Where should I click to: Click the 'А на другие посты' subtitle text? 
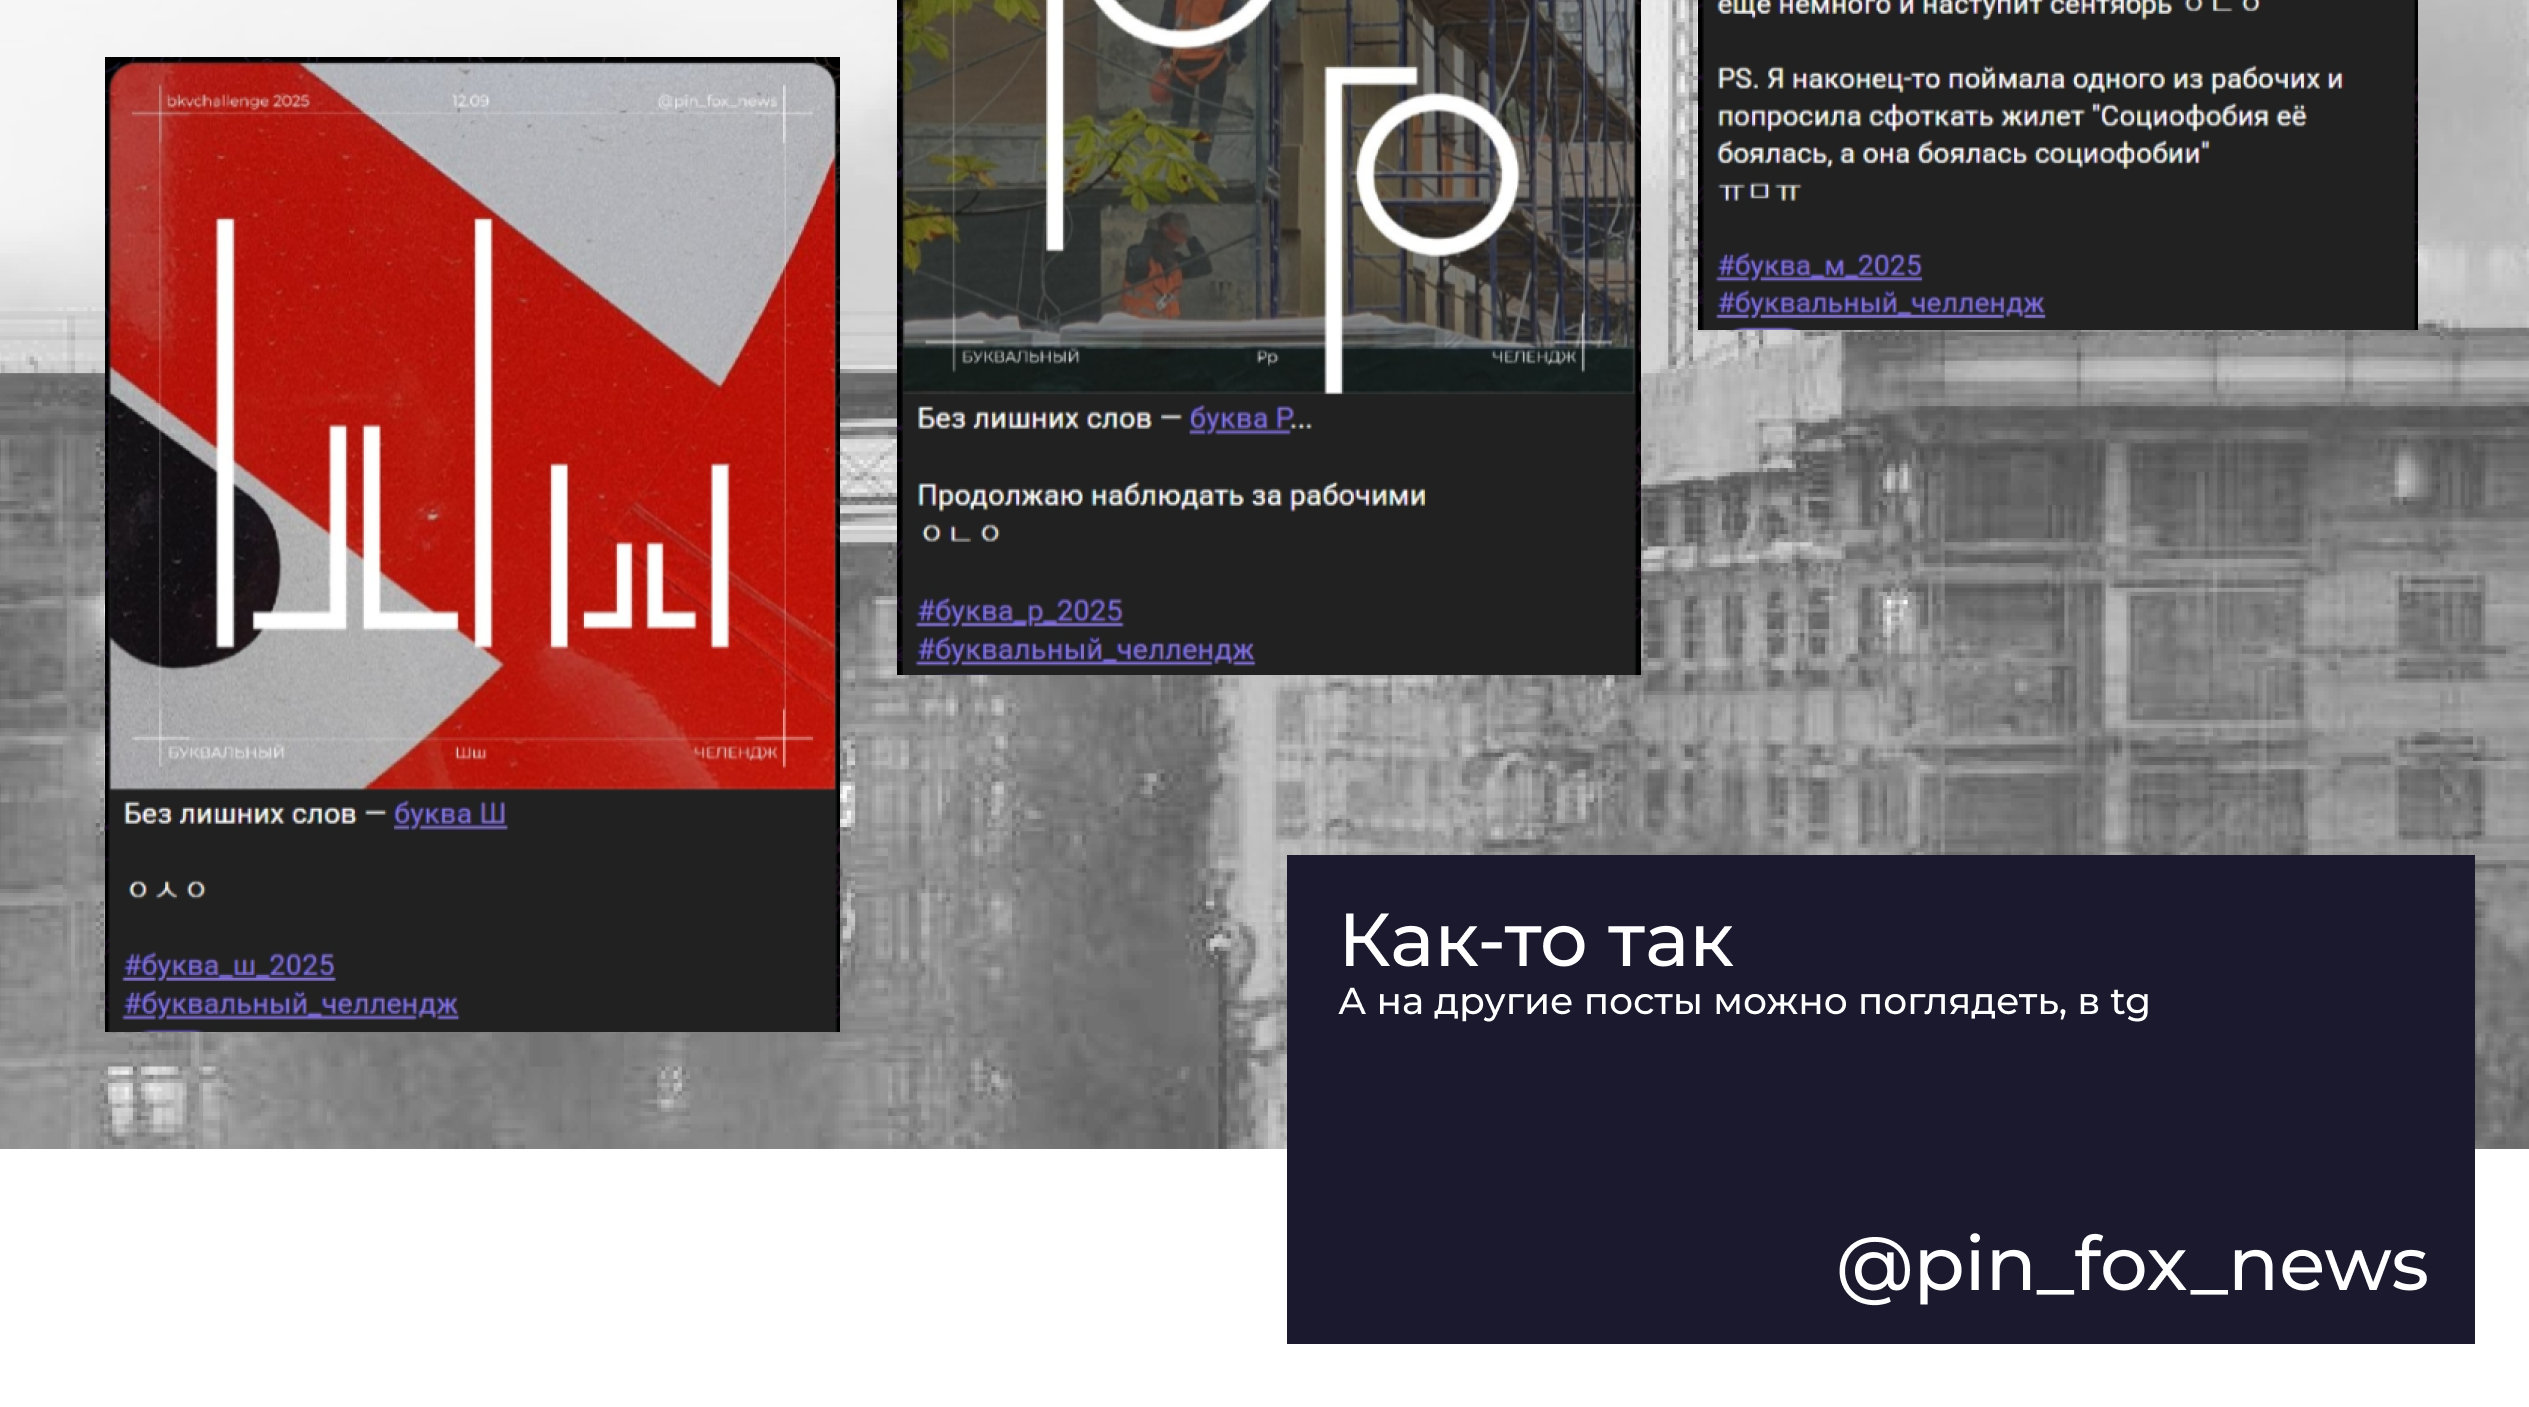(x=1742, y=1002)
